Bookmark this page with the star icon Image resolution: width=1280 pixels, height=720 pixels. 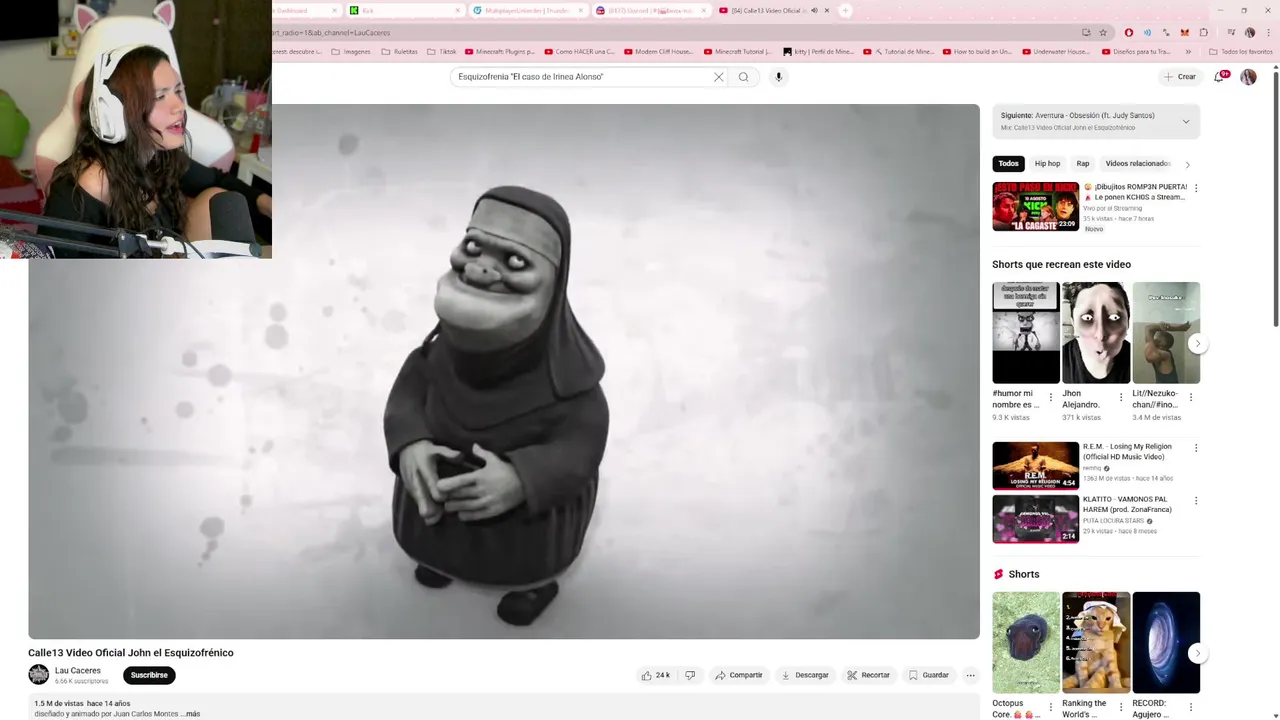pyautogui.click(x=1103, y=32)
